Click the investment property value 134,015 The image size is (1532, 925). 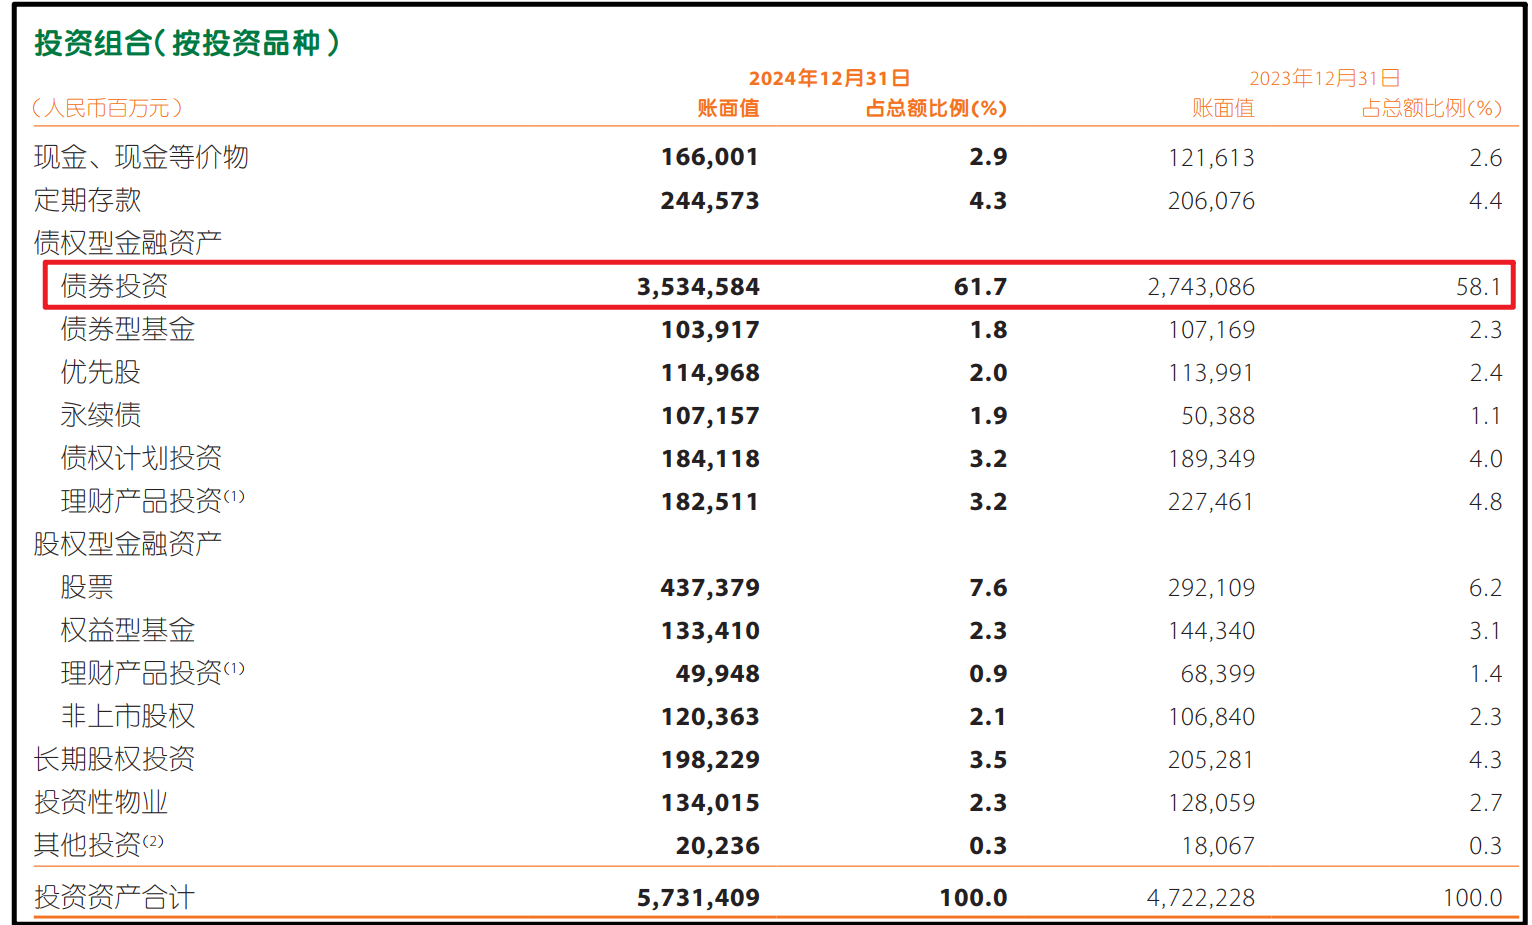[710, 803]
